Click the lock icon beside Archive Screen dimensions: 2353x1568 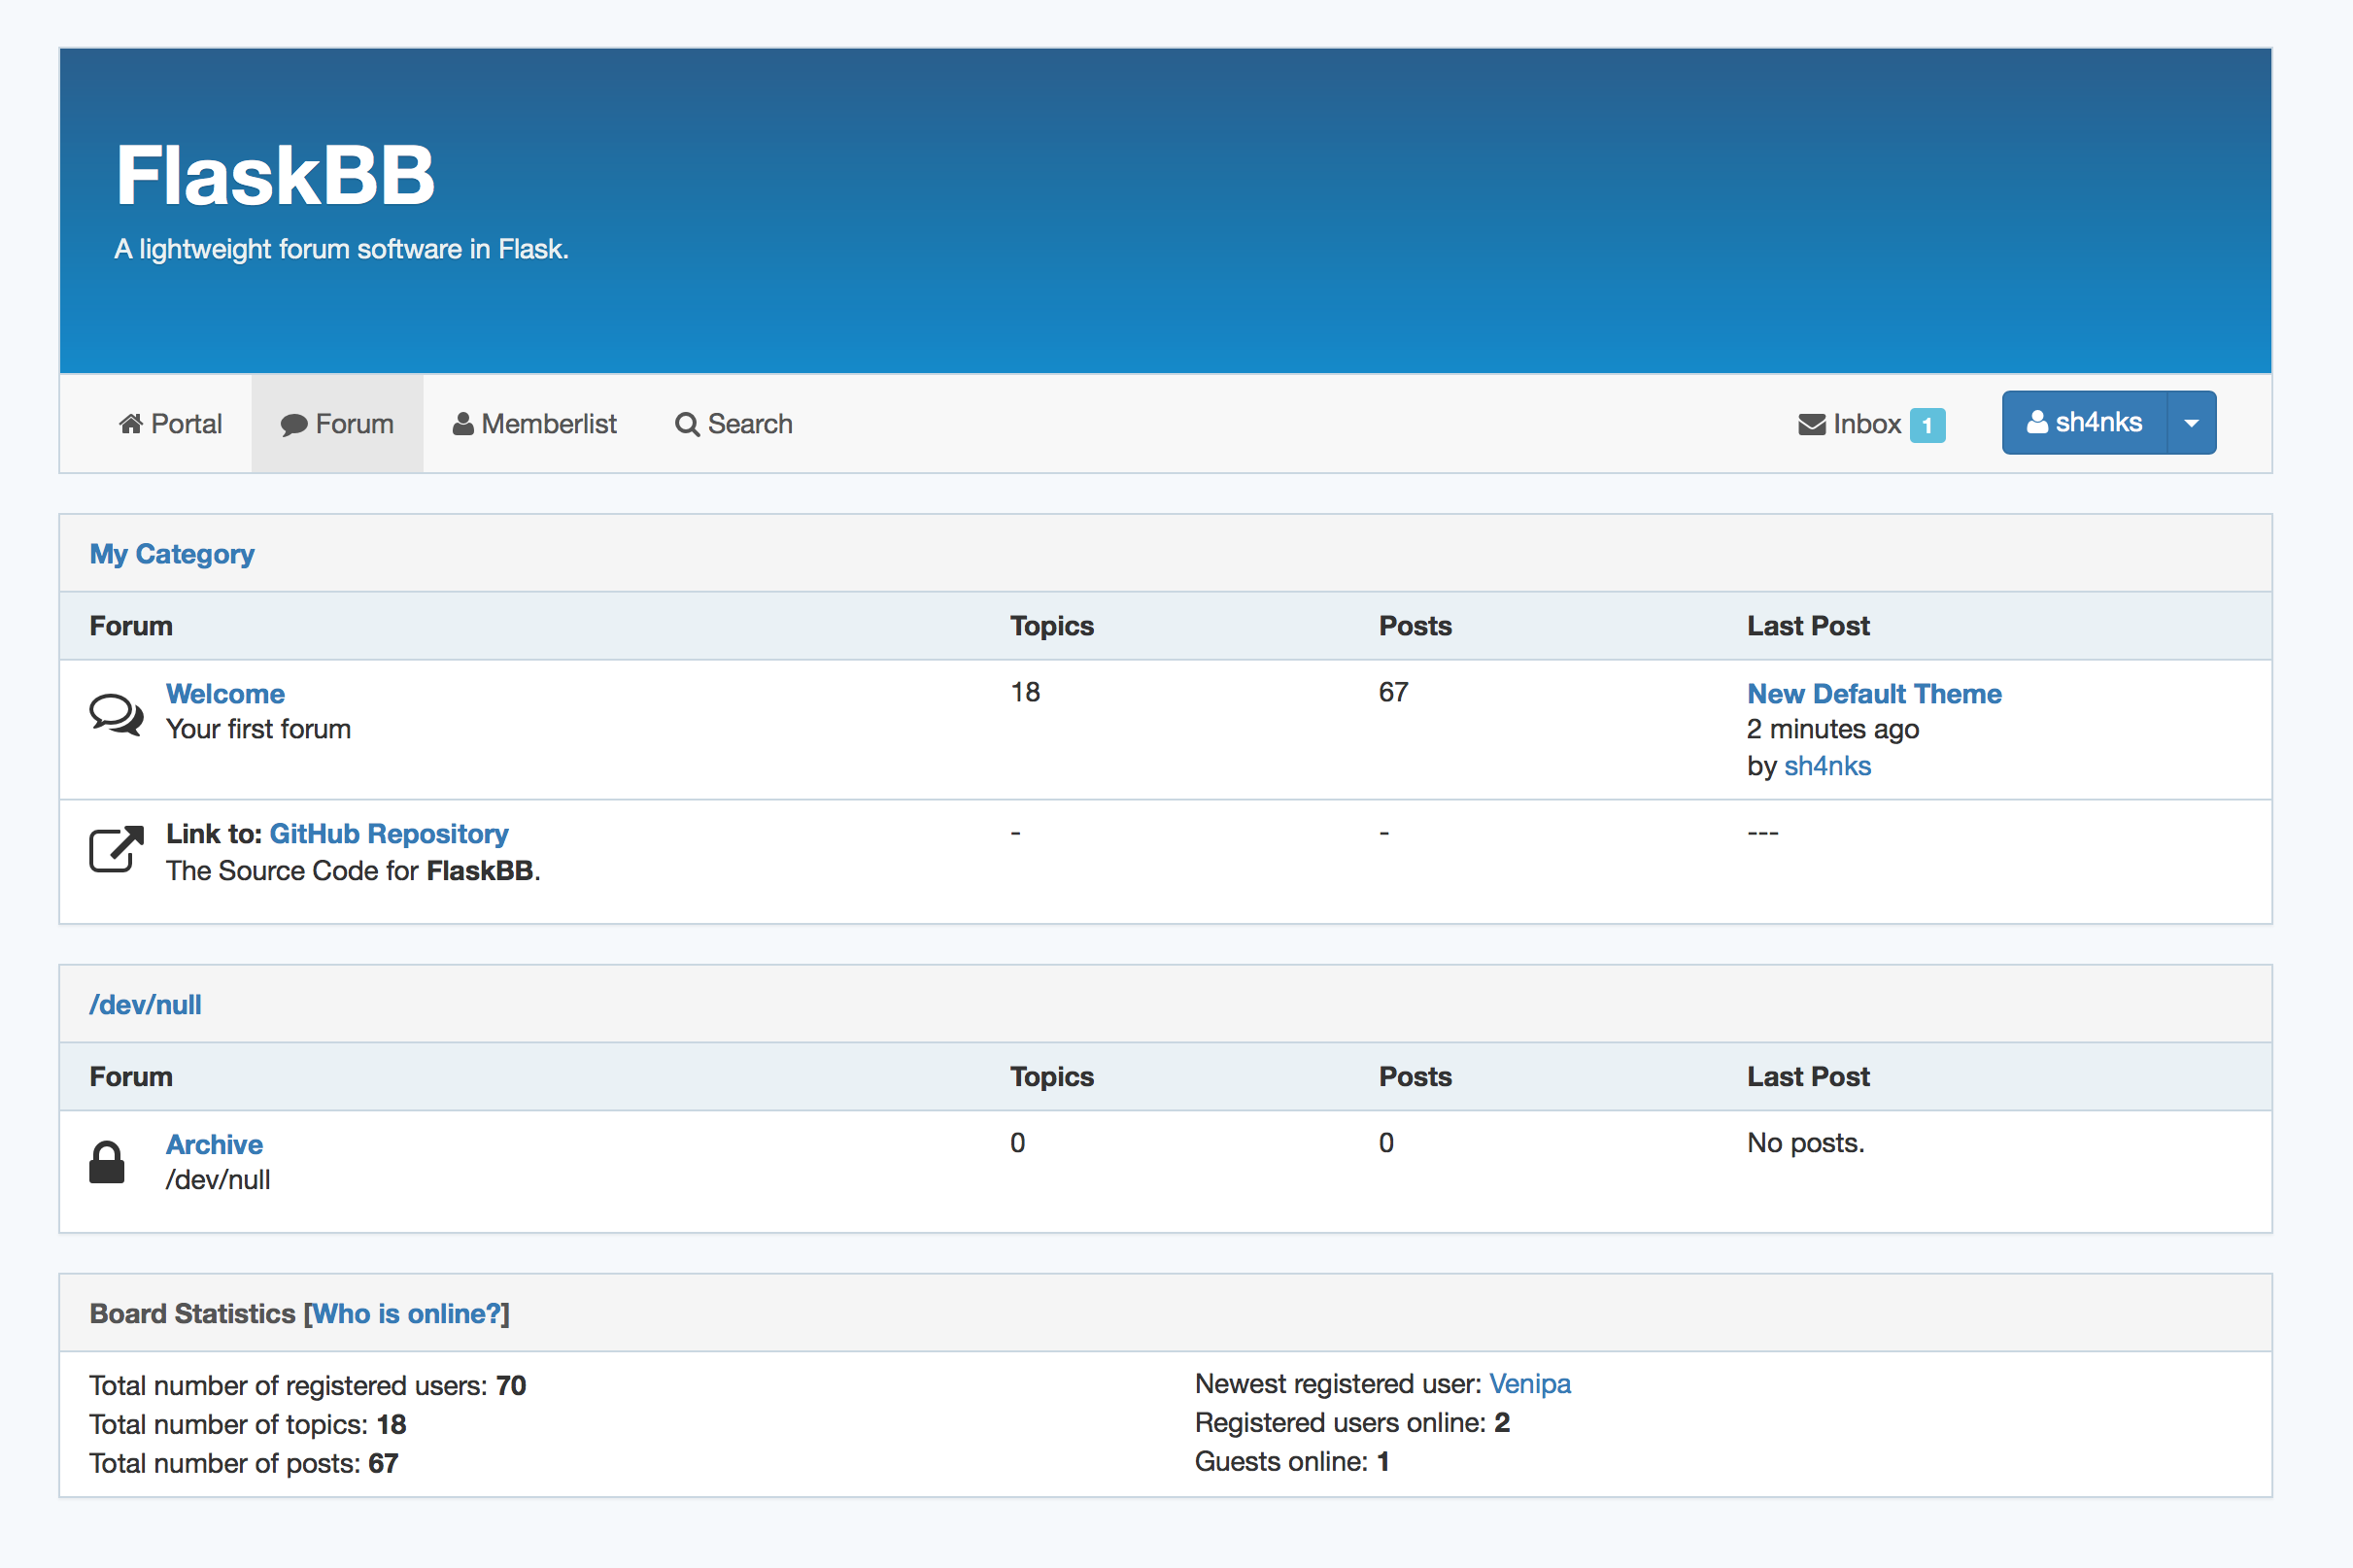coord(107,1162)
